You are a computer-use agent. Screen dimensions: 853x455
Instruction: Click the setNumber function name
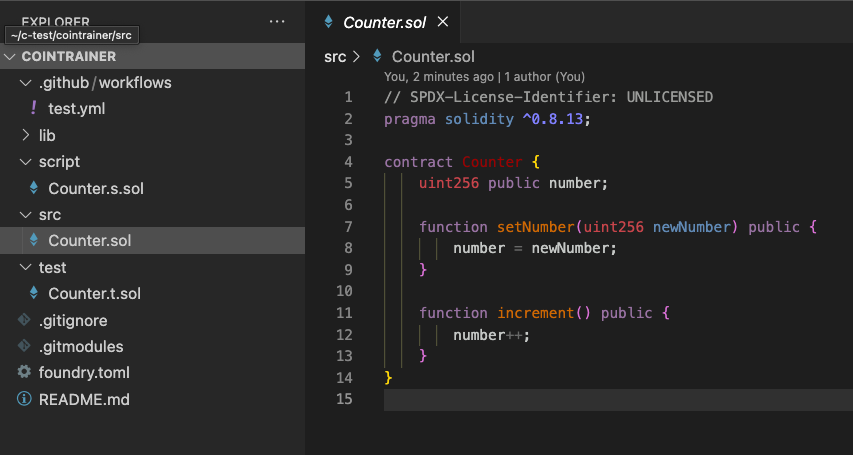(x=536, y=227)
